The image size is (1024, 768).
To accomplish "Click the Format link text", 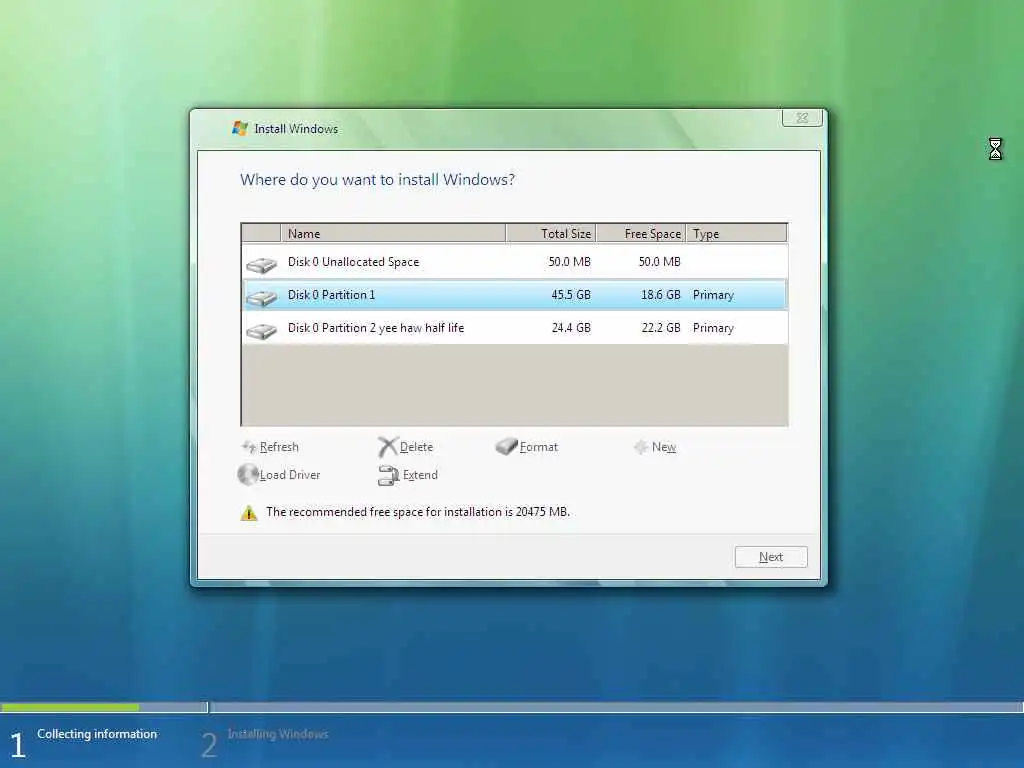I will (x=539, y=447).
